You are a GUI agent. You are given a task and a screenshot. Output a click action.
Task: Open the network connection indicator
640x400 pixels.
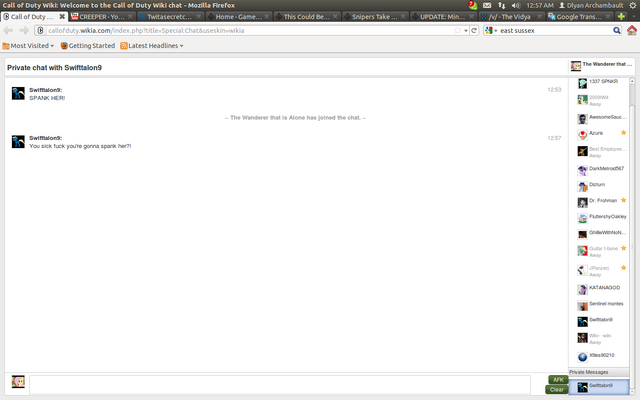coord(502,5)
